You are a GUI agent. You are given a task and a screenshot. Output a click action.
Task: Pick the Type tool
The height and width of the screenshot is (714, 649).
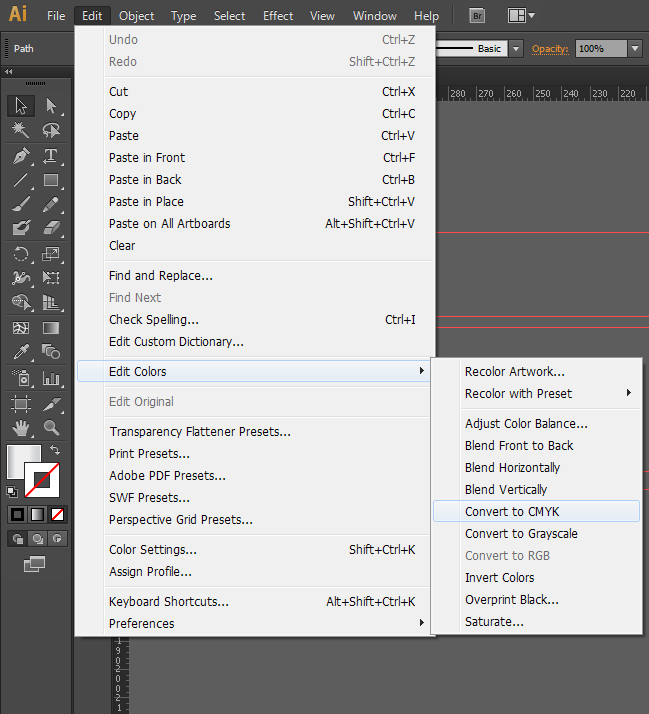[x=51, y=156]
